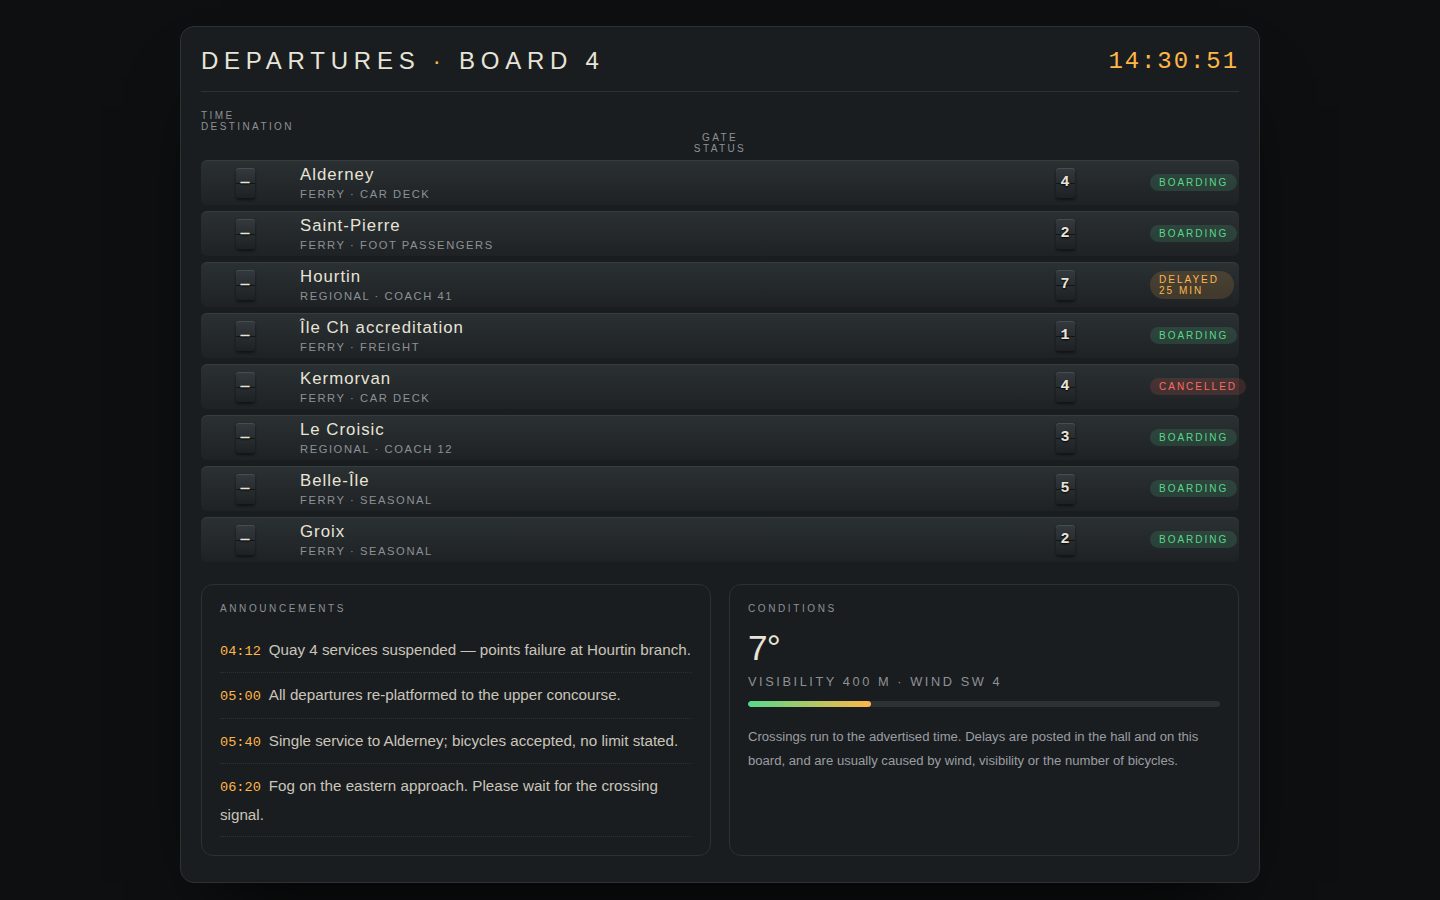Click the 06:20 announcement timestamp
This screenshot has height=900, width=1440.
(x=240, y=787)
